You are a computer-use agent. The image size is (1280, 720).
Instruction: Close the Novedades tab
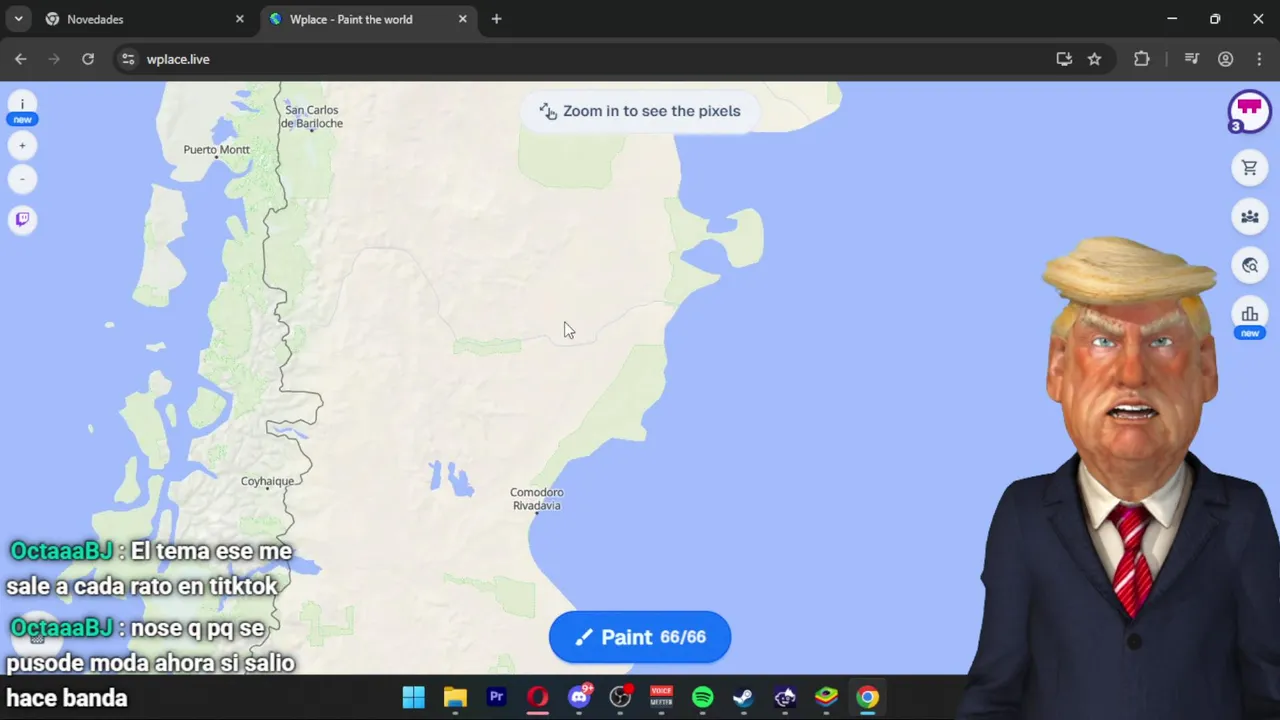(239, 19)
